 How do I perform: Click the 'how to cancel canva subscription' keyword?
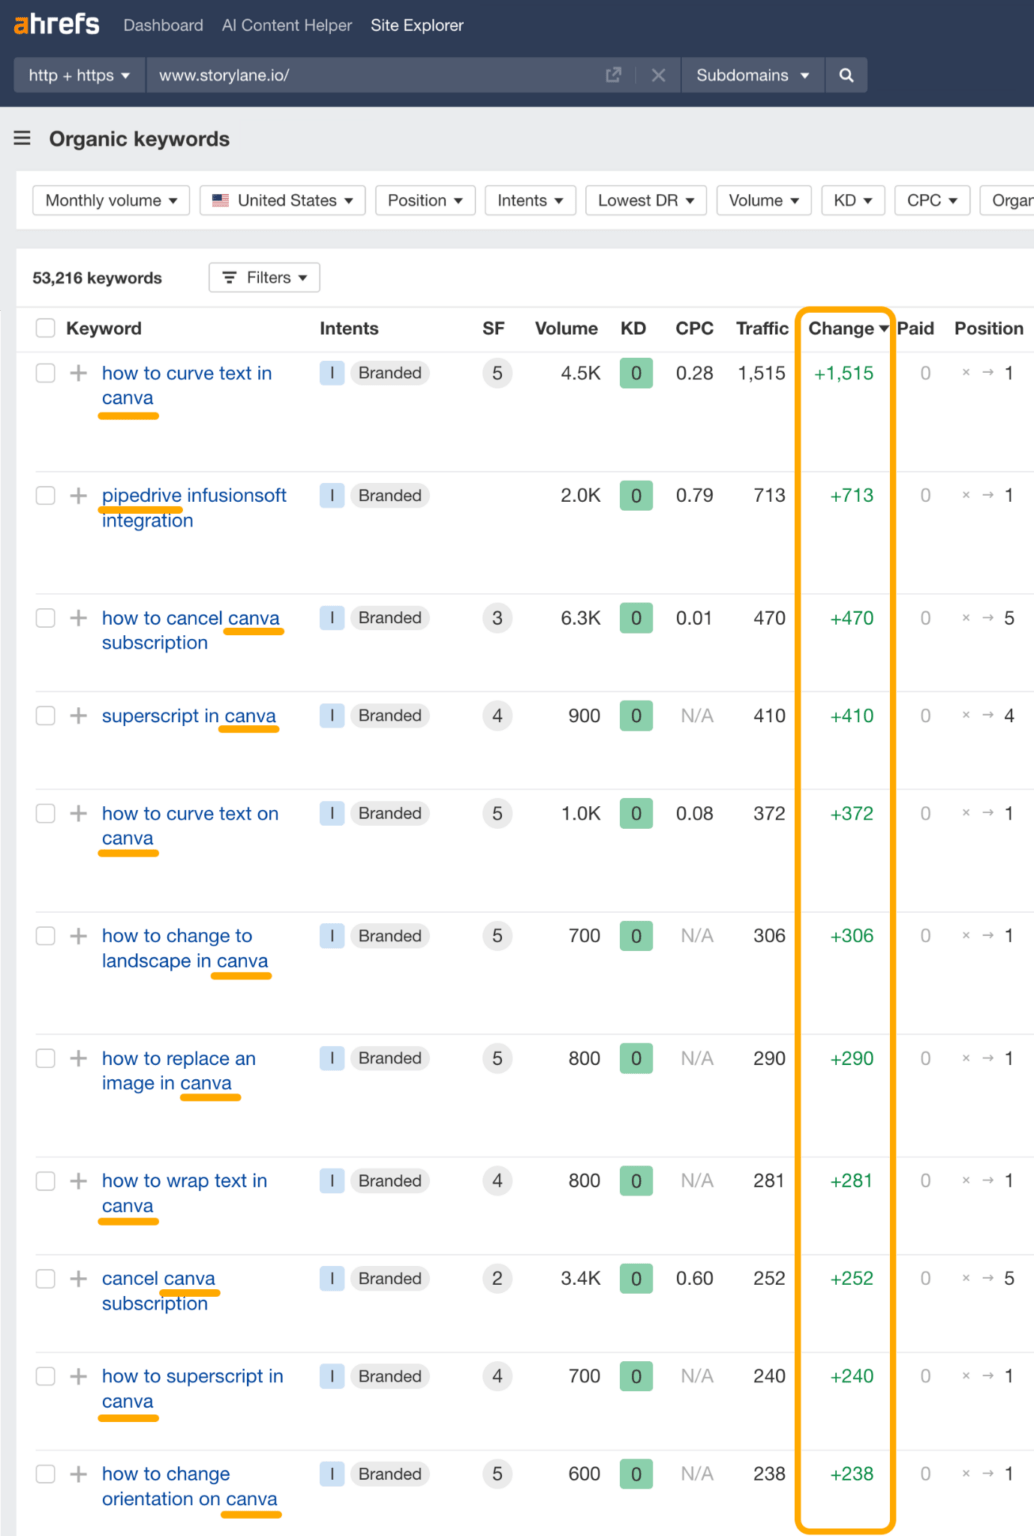coord(191,618)
